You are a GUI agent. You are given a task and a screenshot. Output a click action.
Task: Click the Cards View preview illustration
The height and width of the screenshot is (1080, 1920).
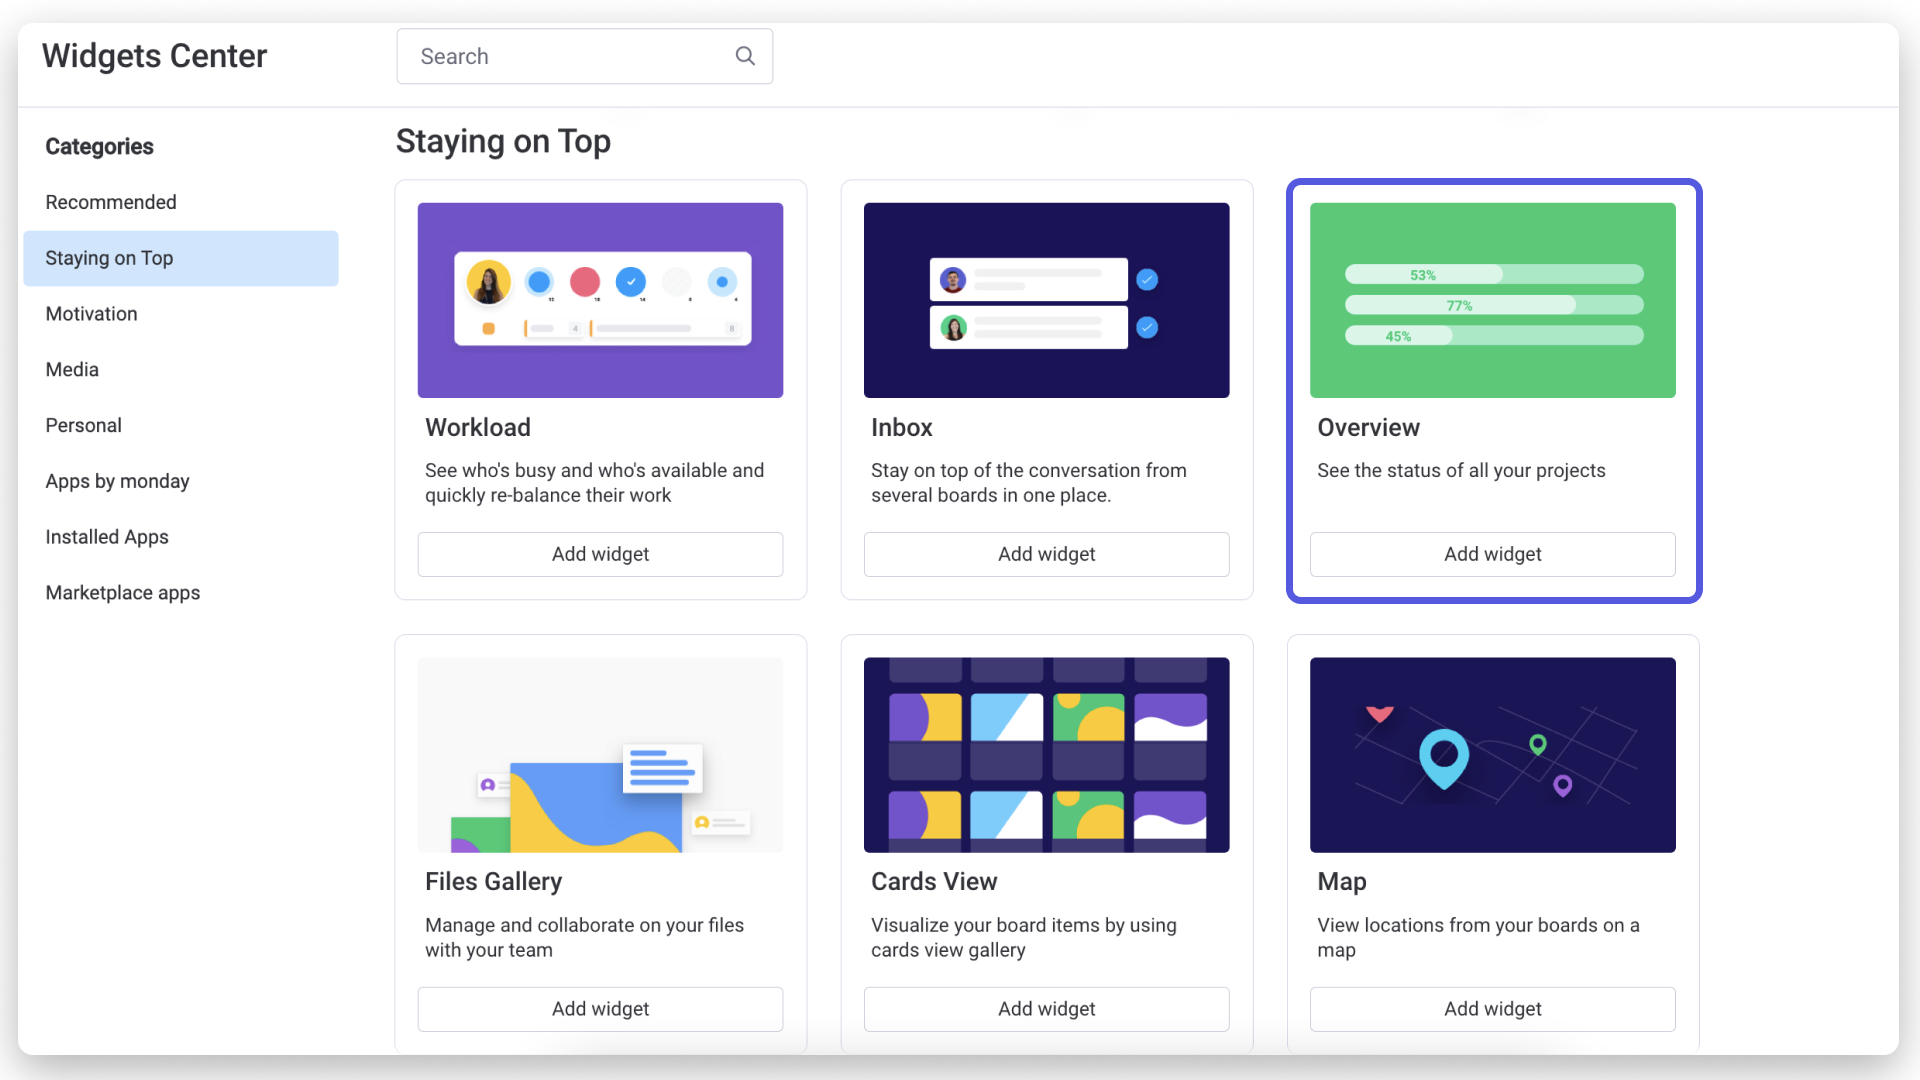(1046, 754)
